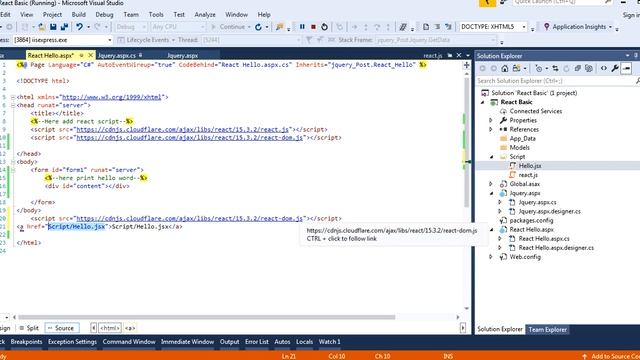Viewport: 640px width, 360px height.
Task: Select packages.config in Solution Explorer
Action: [531, 220]
